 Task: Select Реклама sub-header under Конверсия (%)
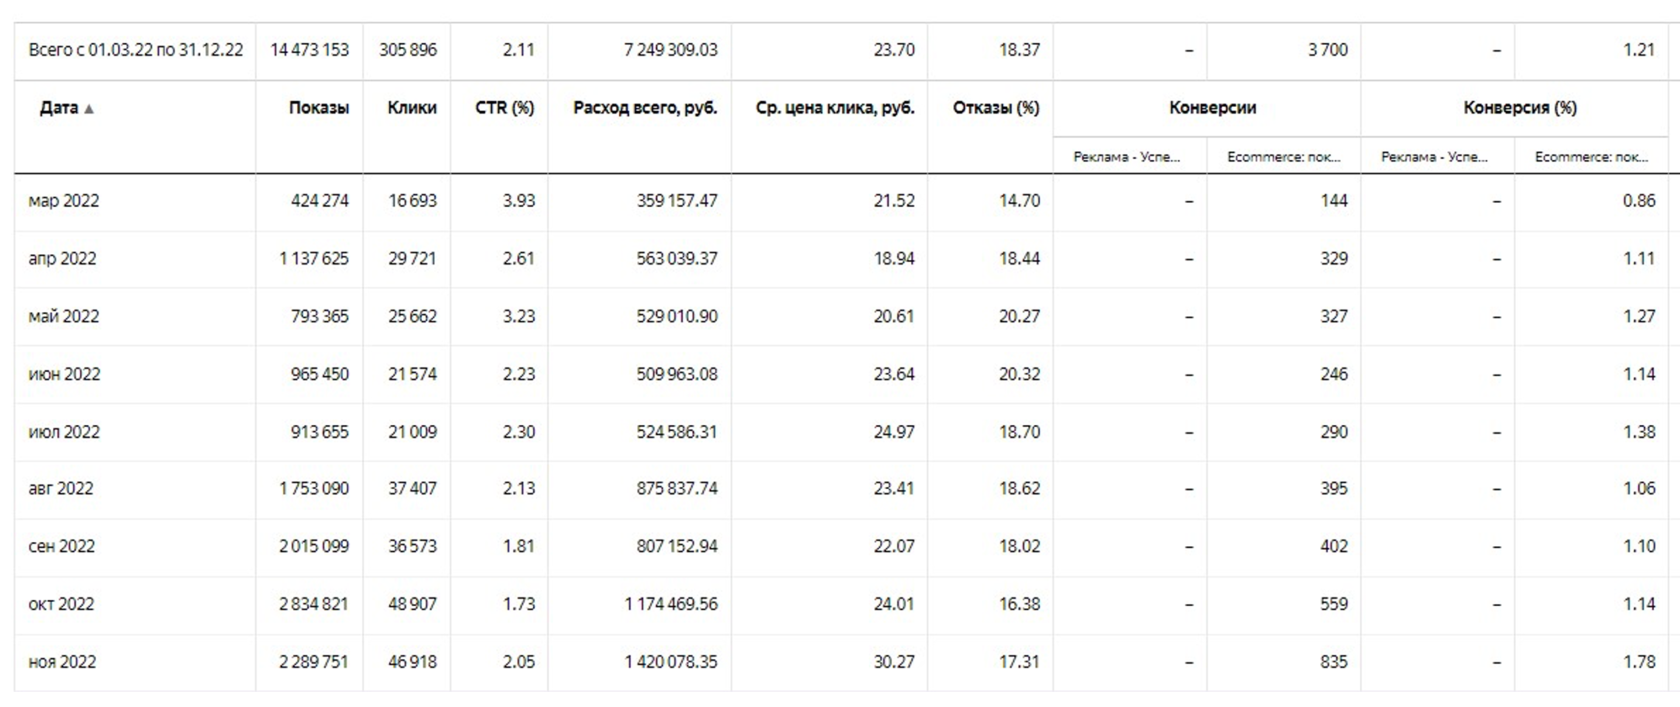(1434, 157)
